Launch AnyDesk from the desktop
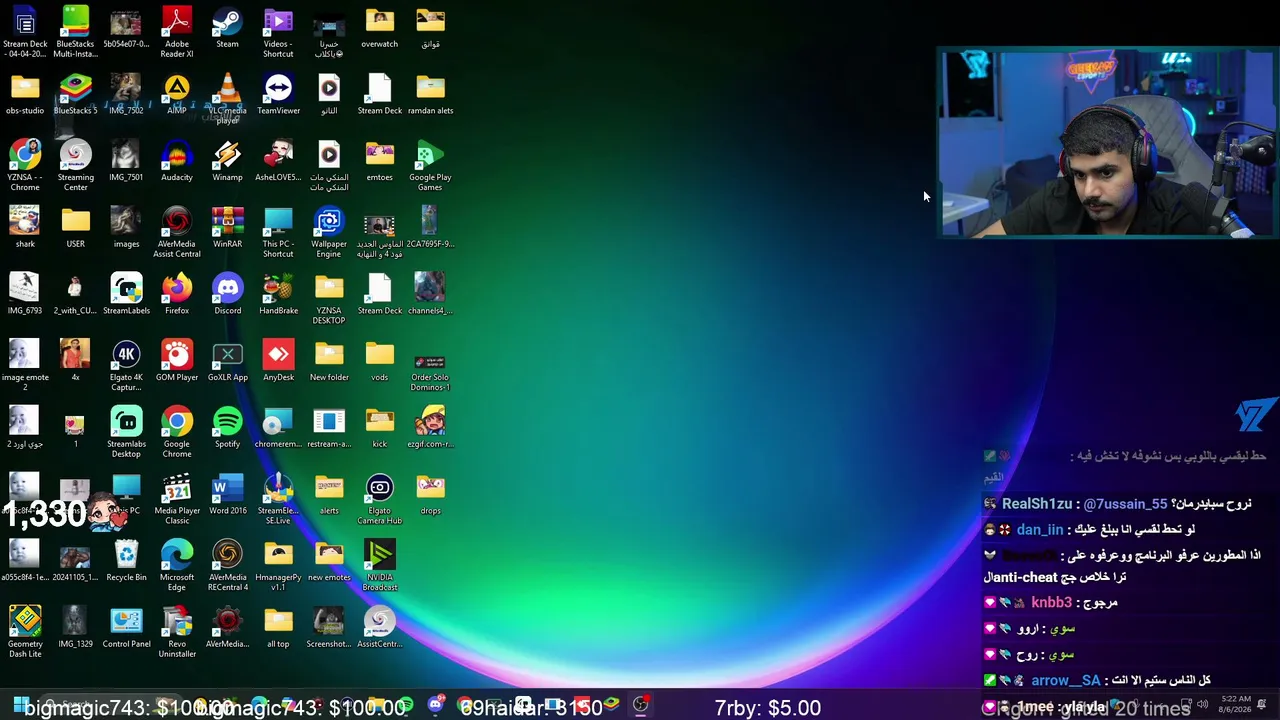 click(x=278, y=361)
